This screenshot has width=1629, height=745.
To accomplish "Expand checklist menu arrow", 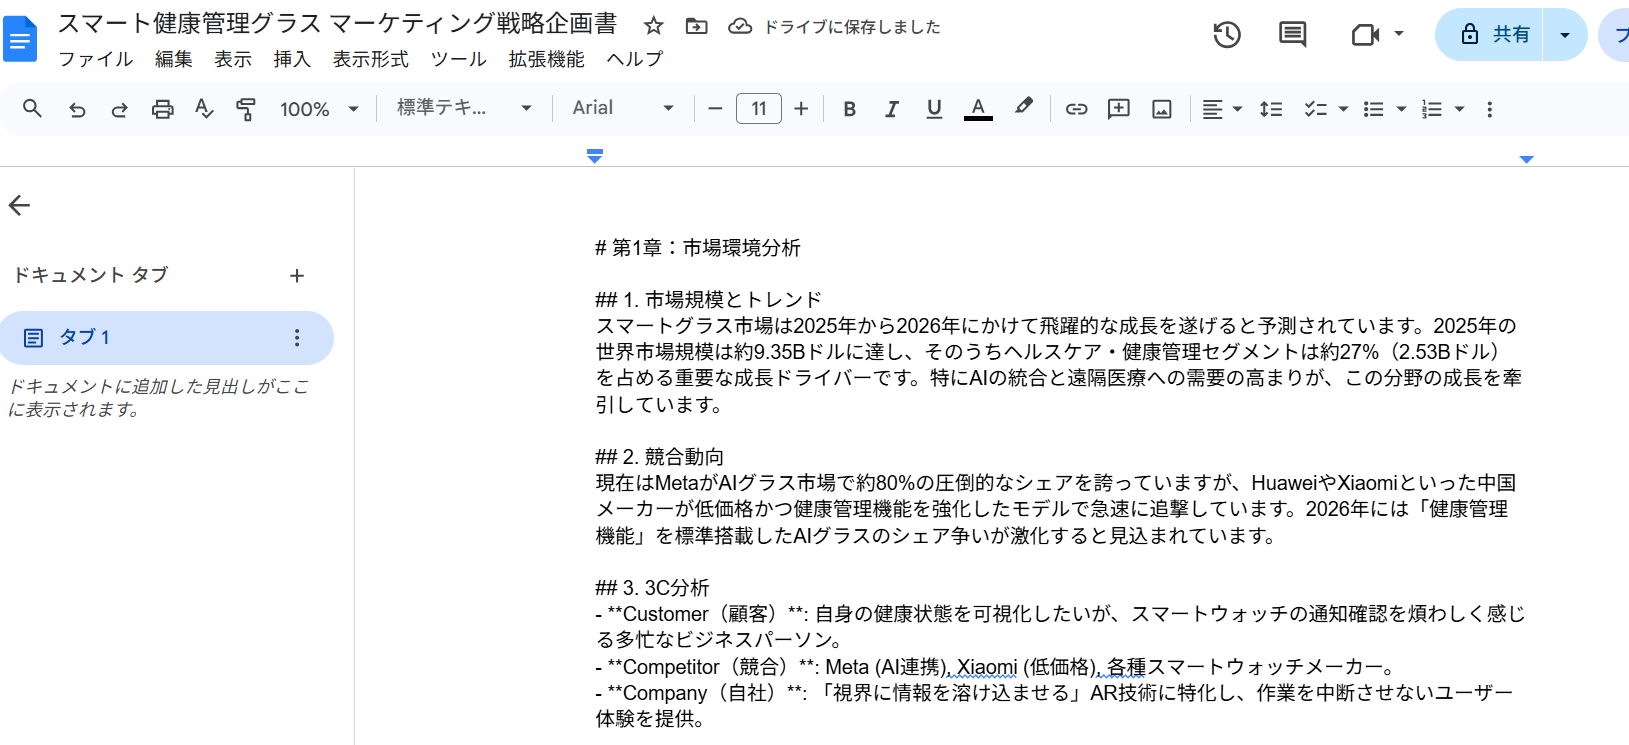I will (1343, 109).
